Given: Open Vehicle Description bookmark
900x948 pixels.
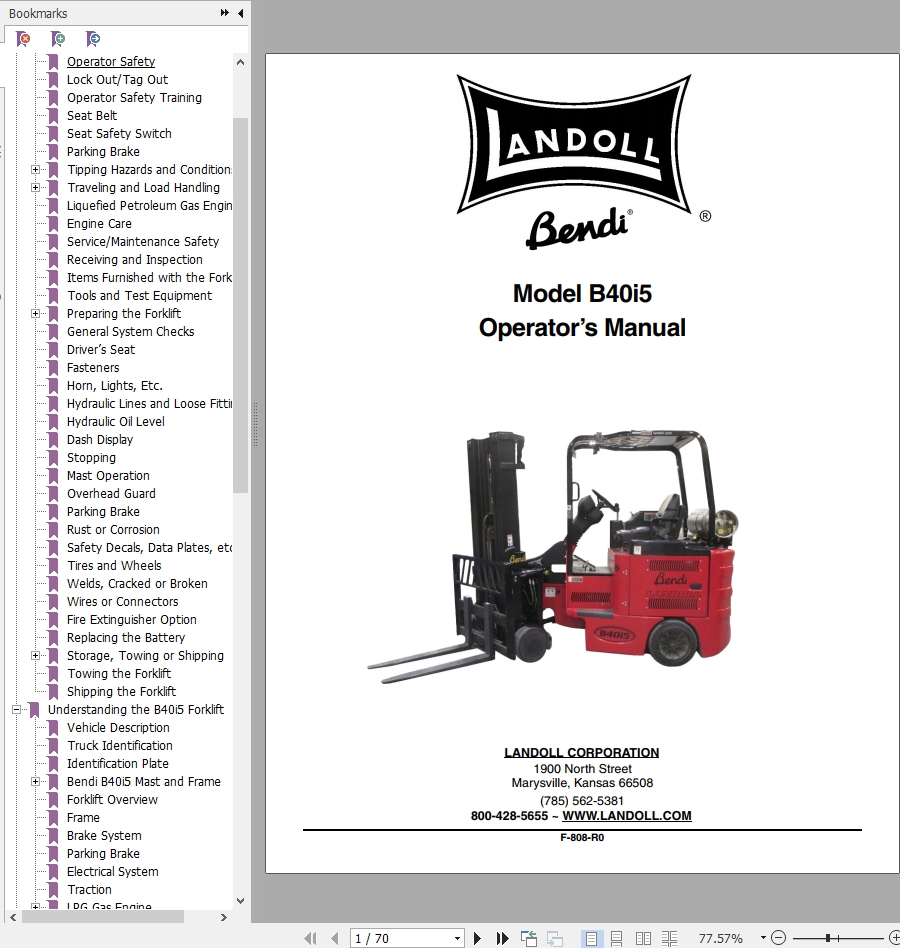Looking at the screenshot, I should coord(118,728).
